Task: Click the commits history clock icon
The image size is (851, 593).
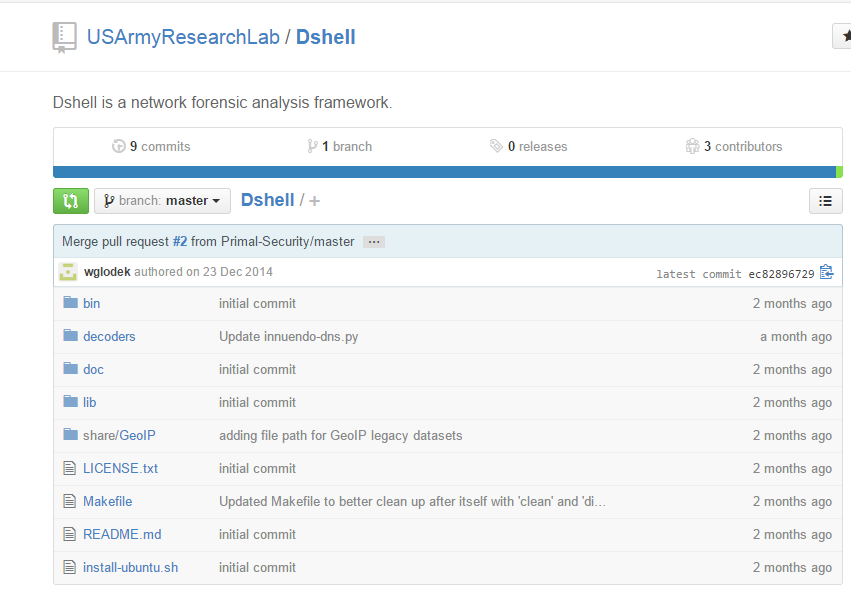Action: 118,146
